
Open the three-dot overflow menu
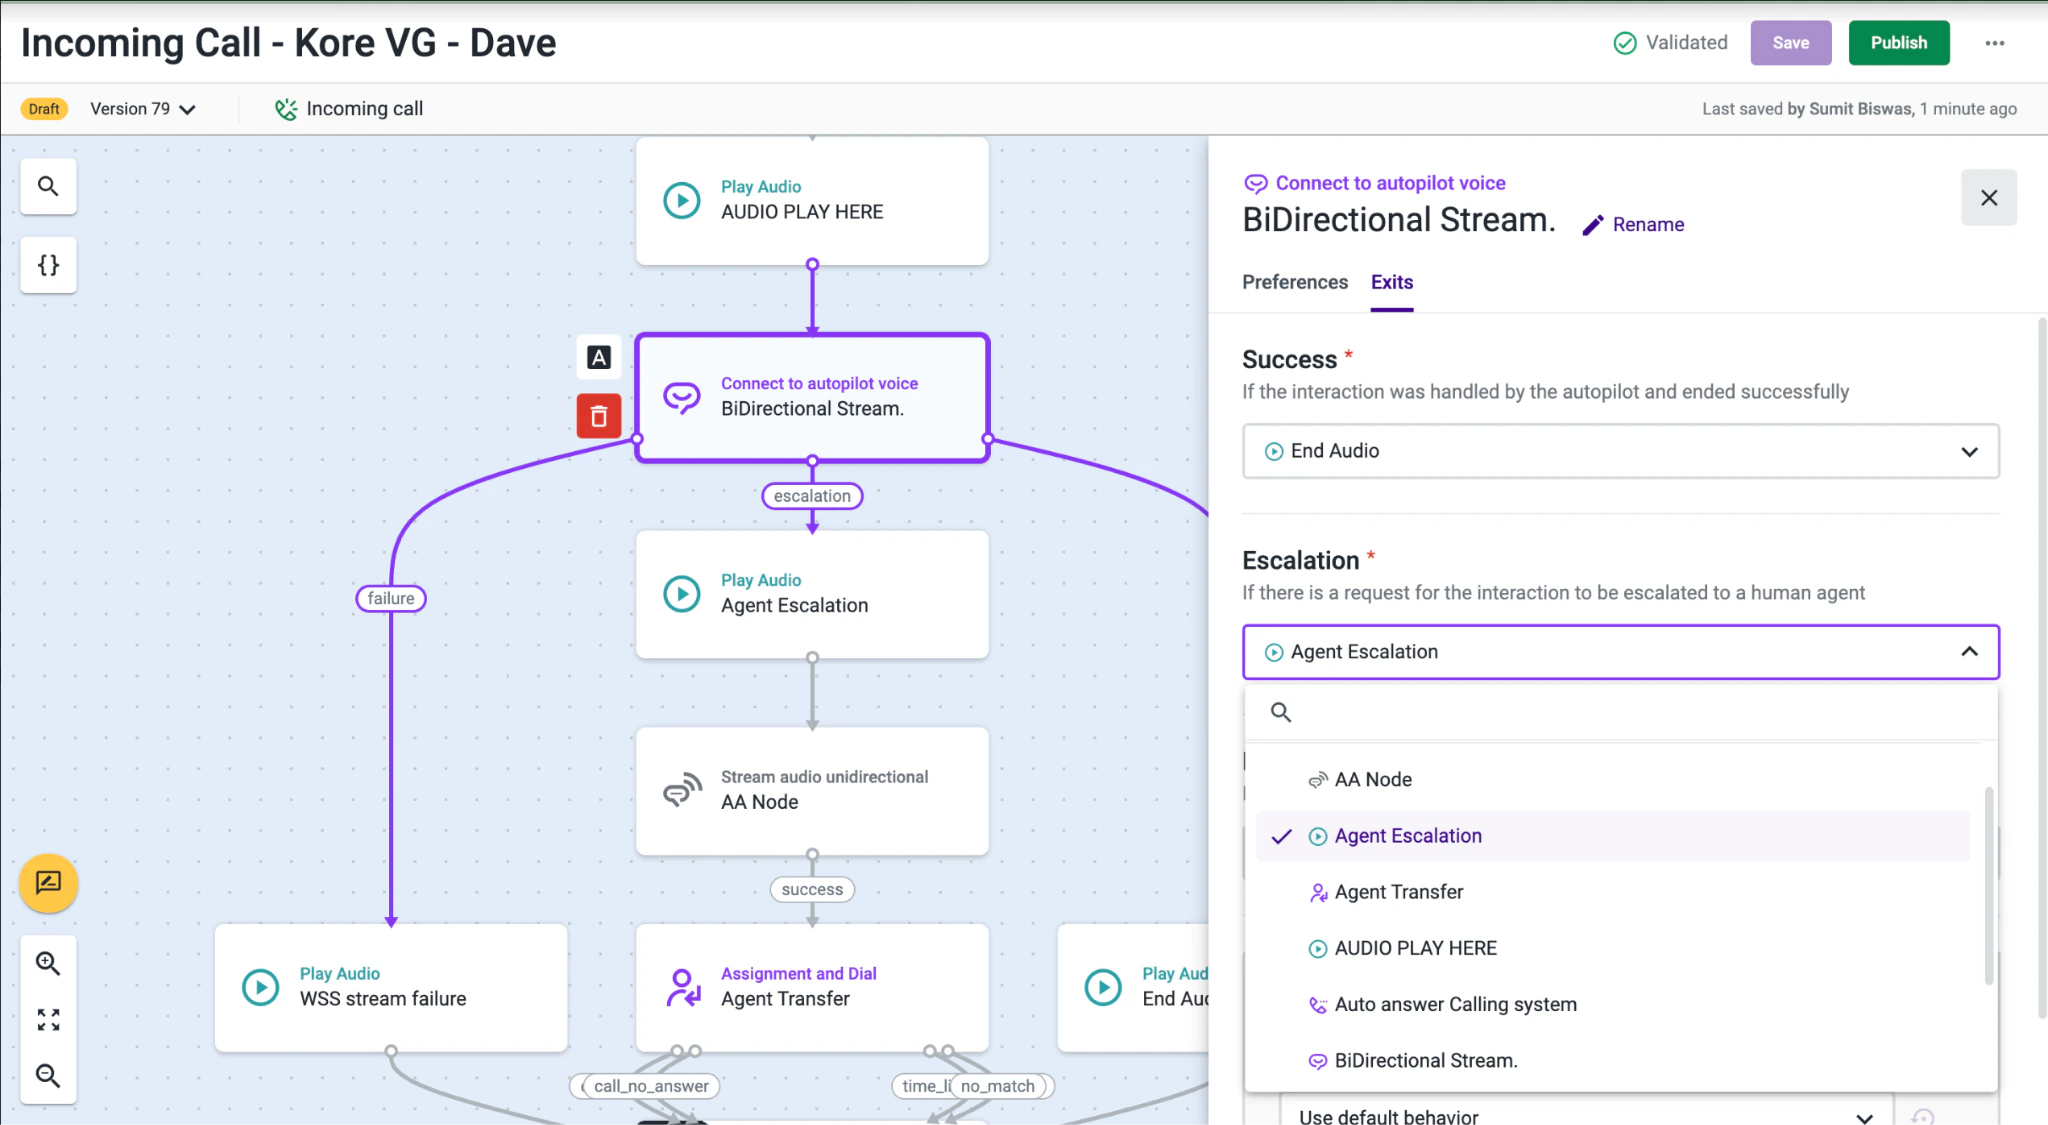pyautogui.click(x=1995, y=43)
